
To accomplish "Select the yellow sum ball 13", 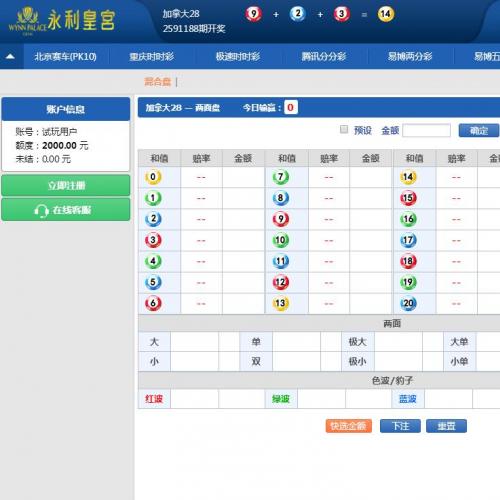I will coord(281,303).
